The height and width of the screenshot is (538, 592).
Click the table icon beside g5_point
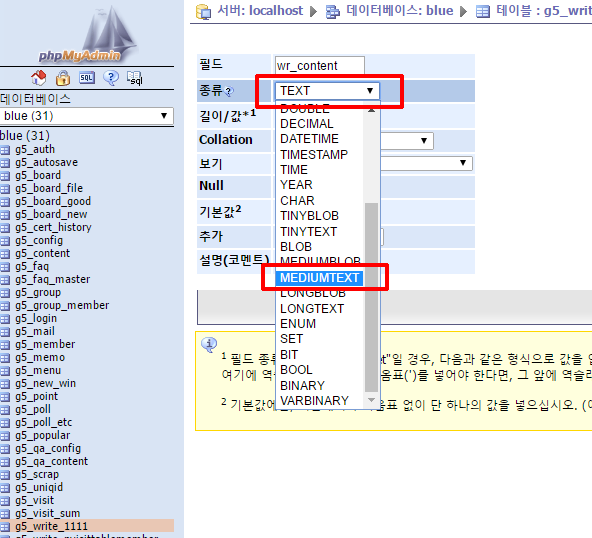5,397
